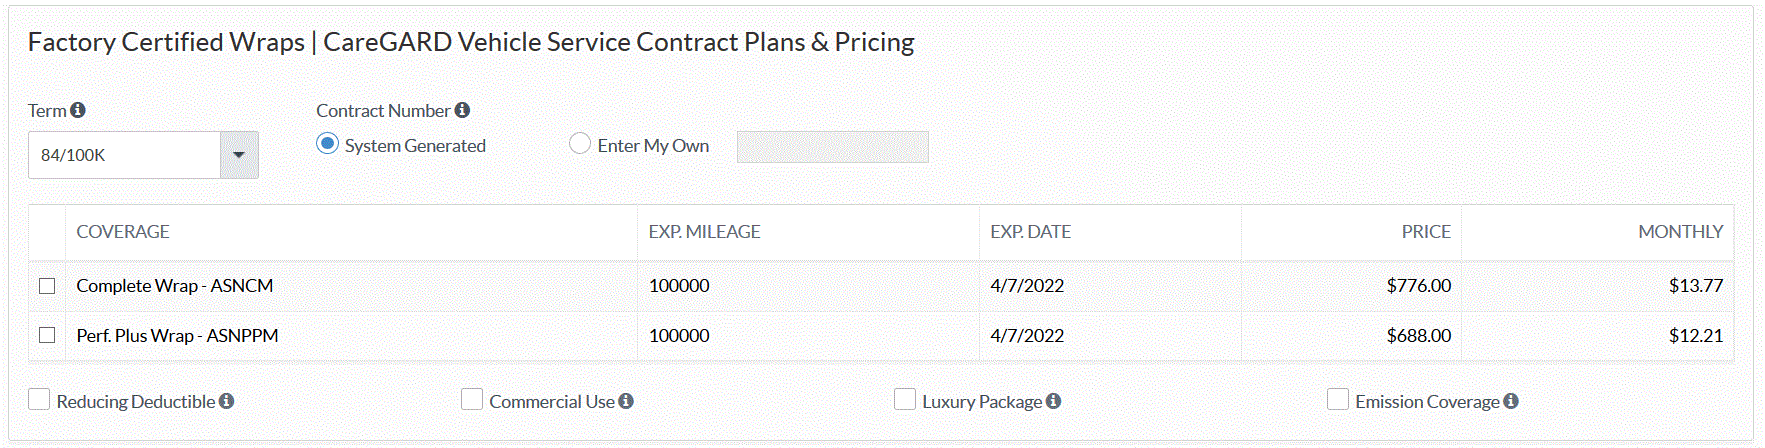Click the Reducing Deductible info icon
This screenshot has width=1765, height=448.
227,401
